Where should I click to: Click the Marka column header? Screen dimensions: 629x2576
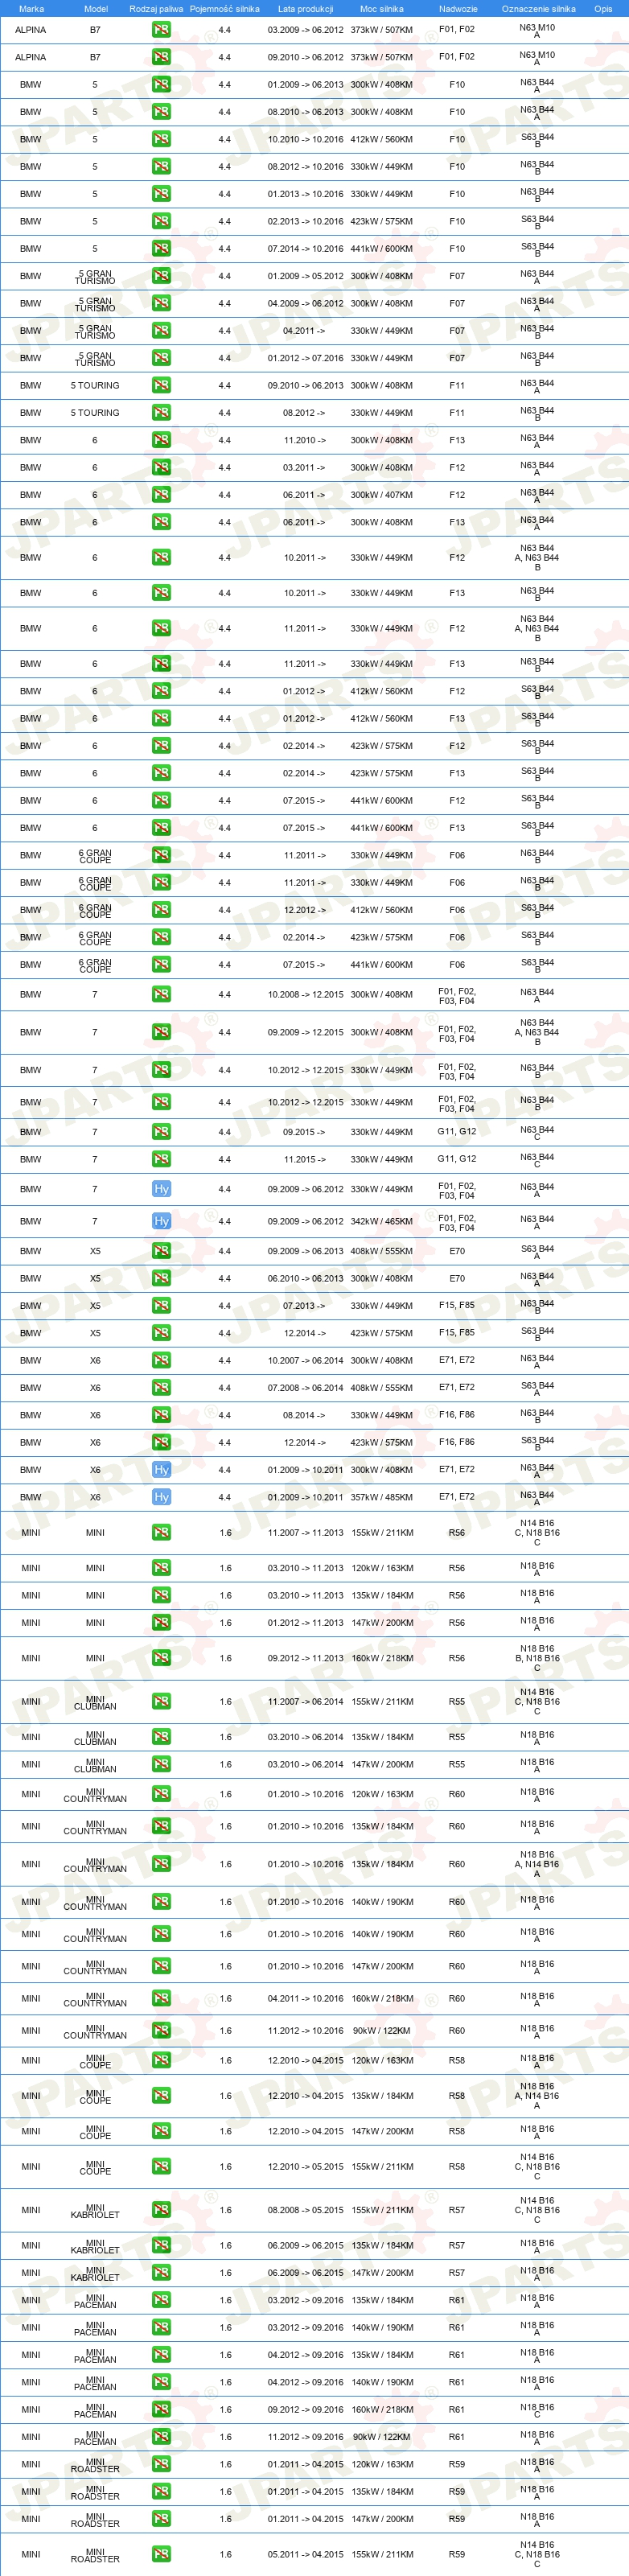(x=31, y=9)
